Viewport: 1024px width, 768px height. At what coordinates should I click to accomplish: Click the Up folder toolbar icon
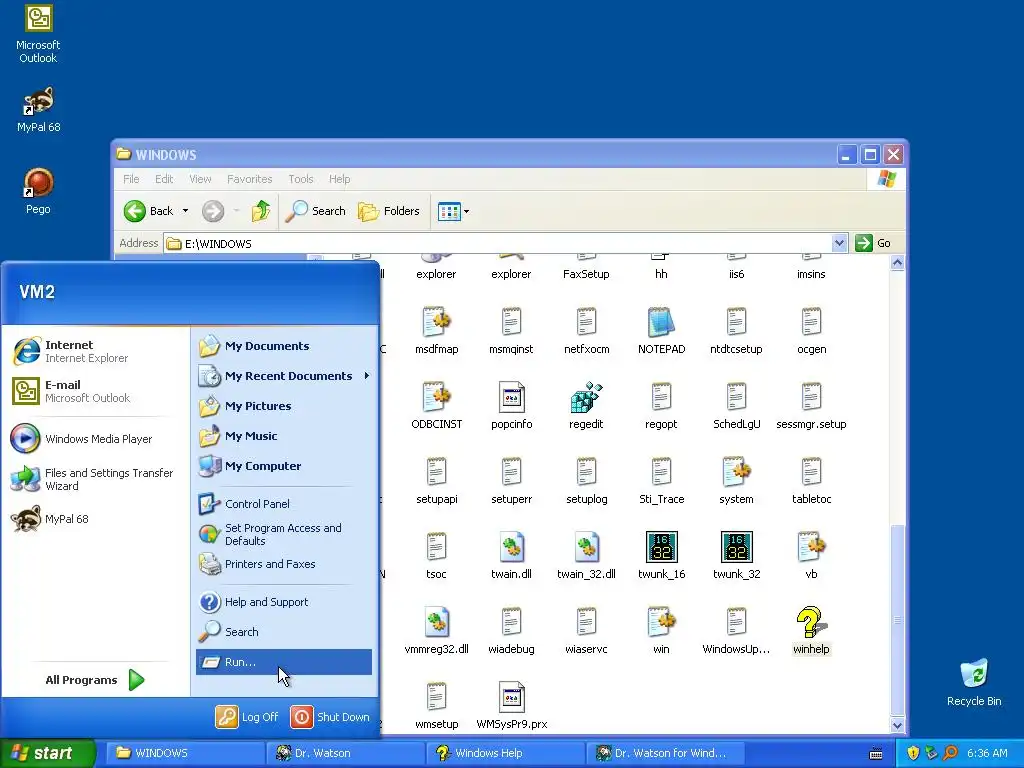[x=261, y=211]
